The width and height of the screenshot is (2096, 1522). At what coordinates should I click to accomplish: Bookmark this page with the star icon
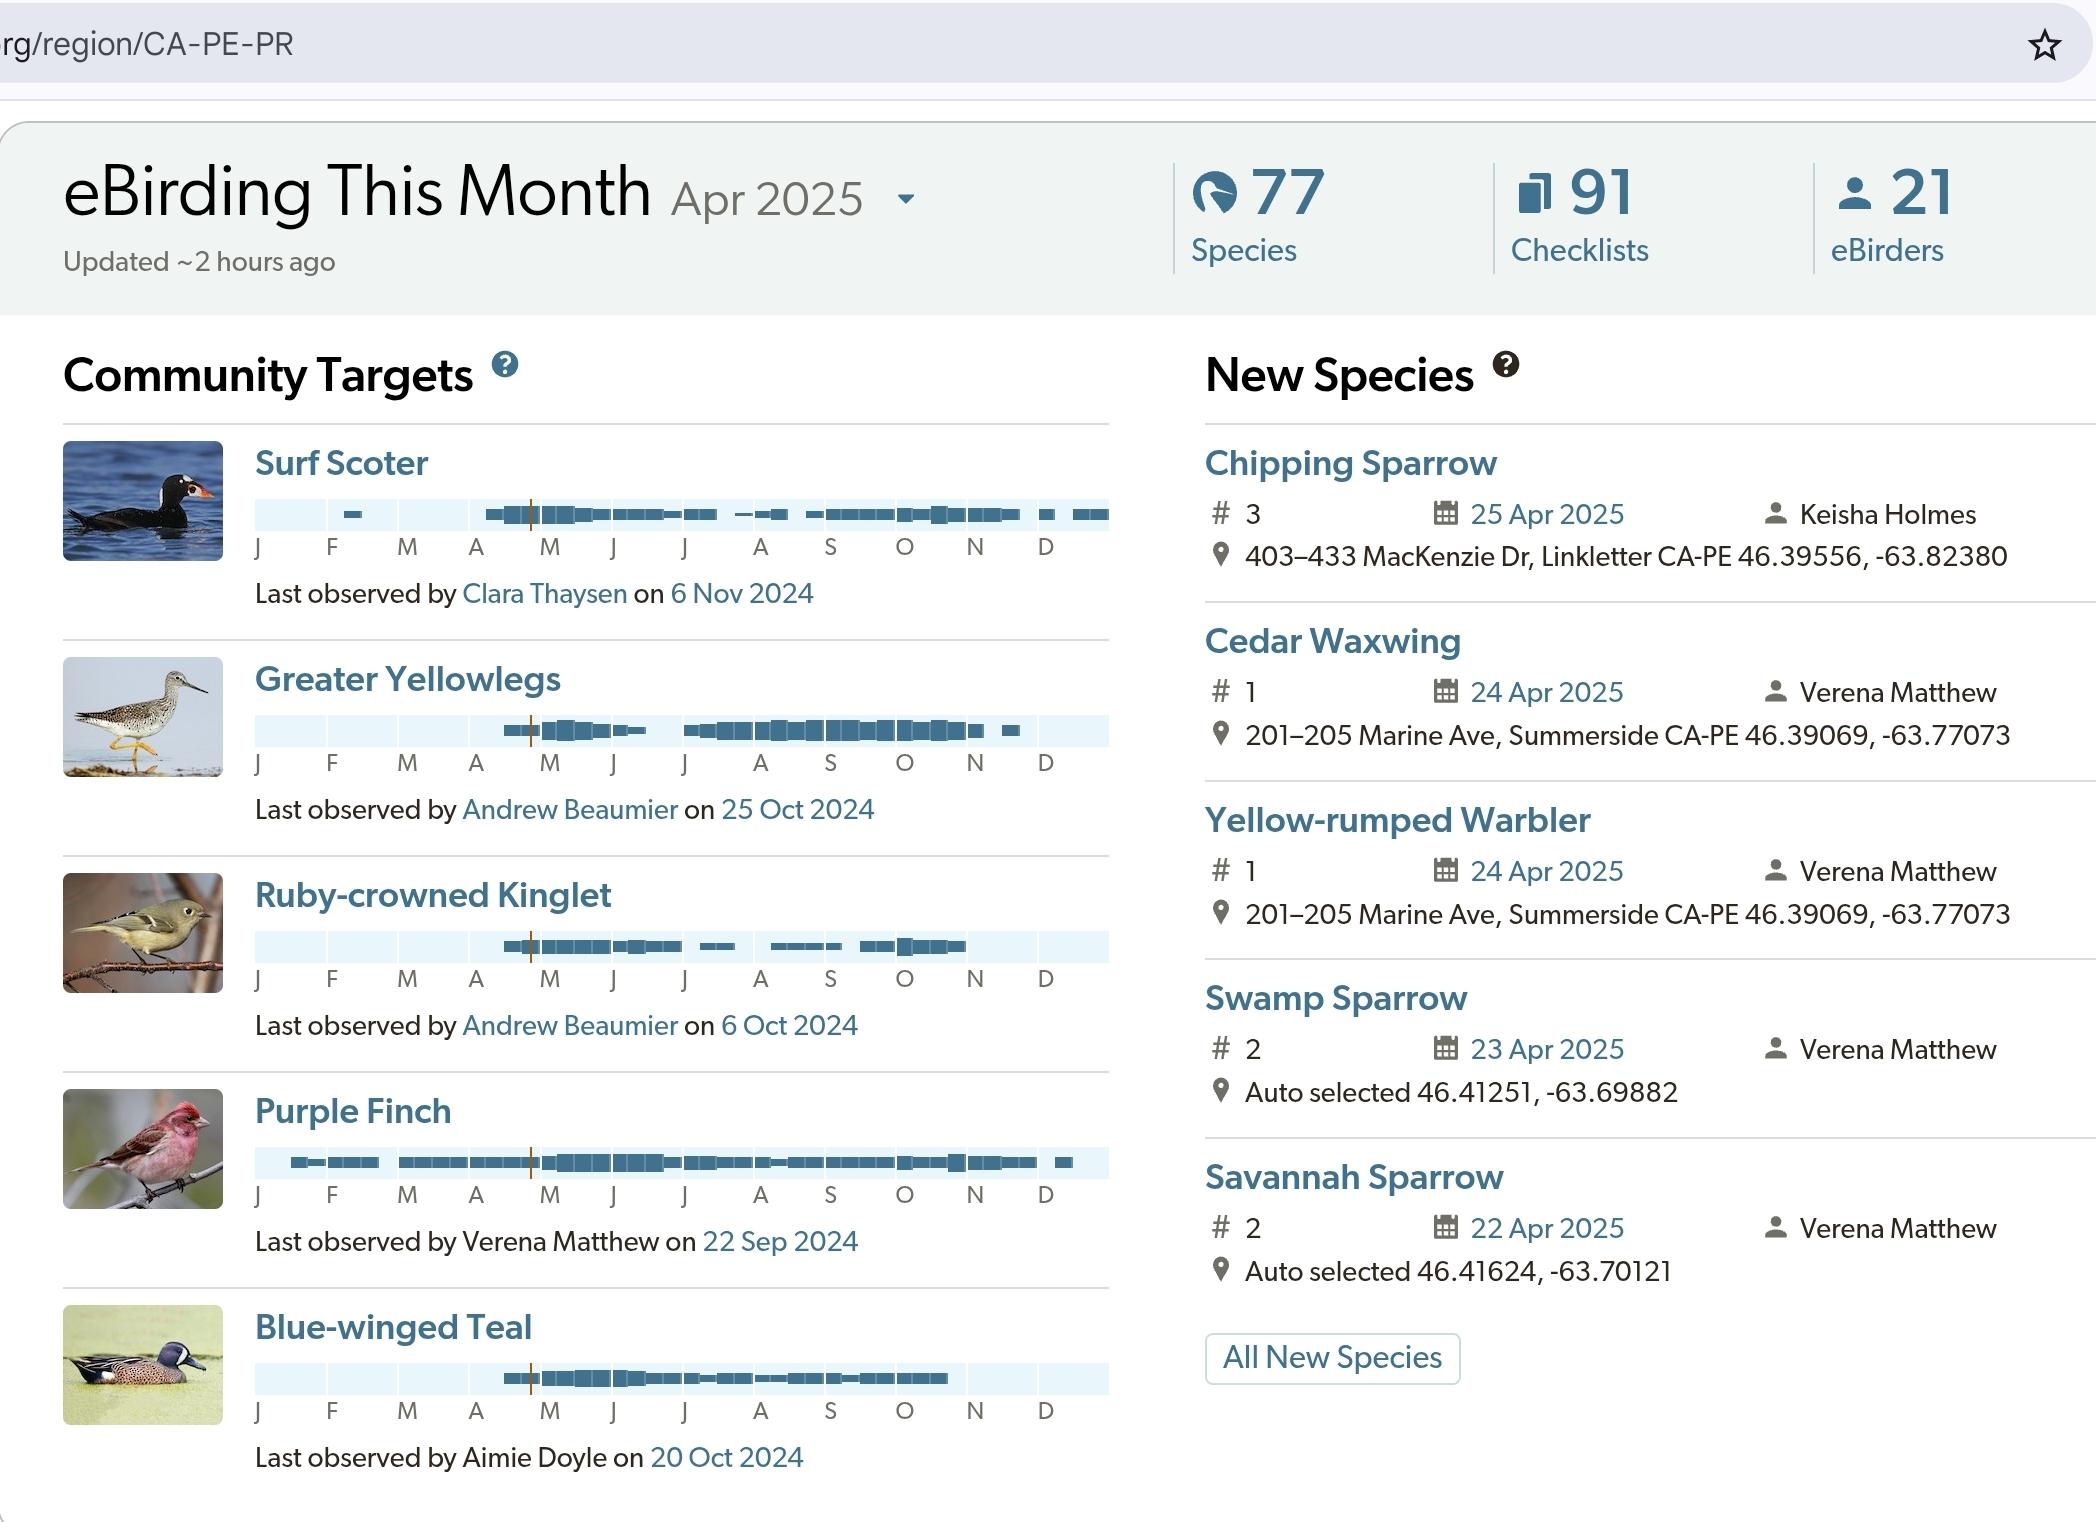point(2044,45)
